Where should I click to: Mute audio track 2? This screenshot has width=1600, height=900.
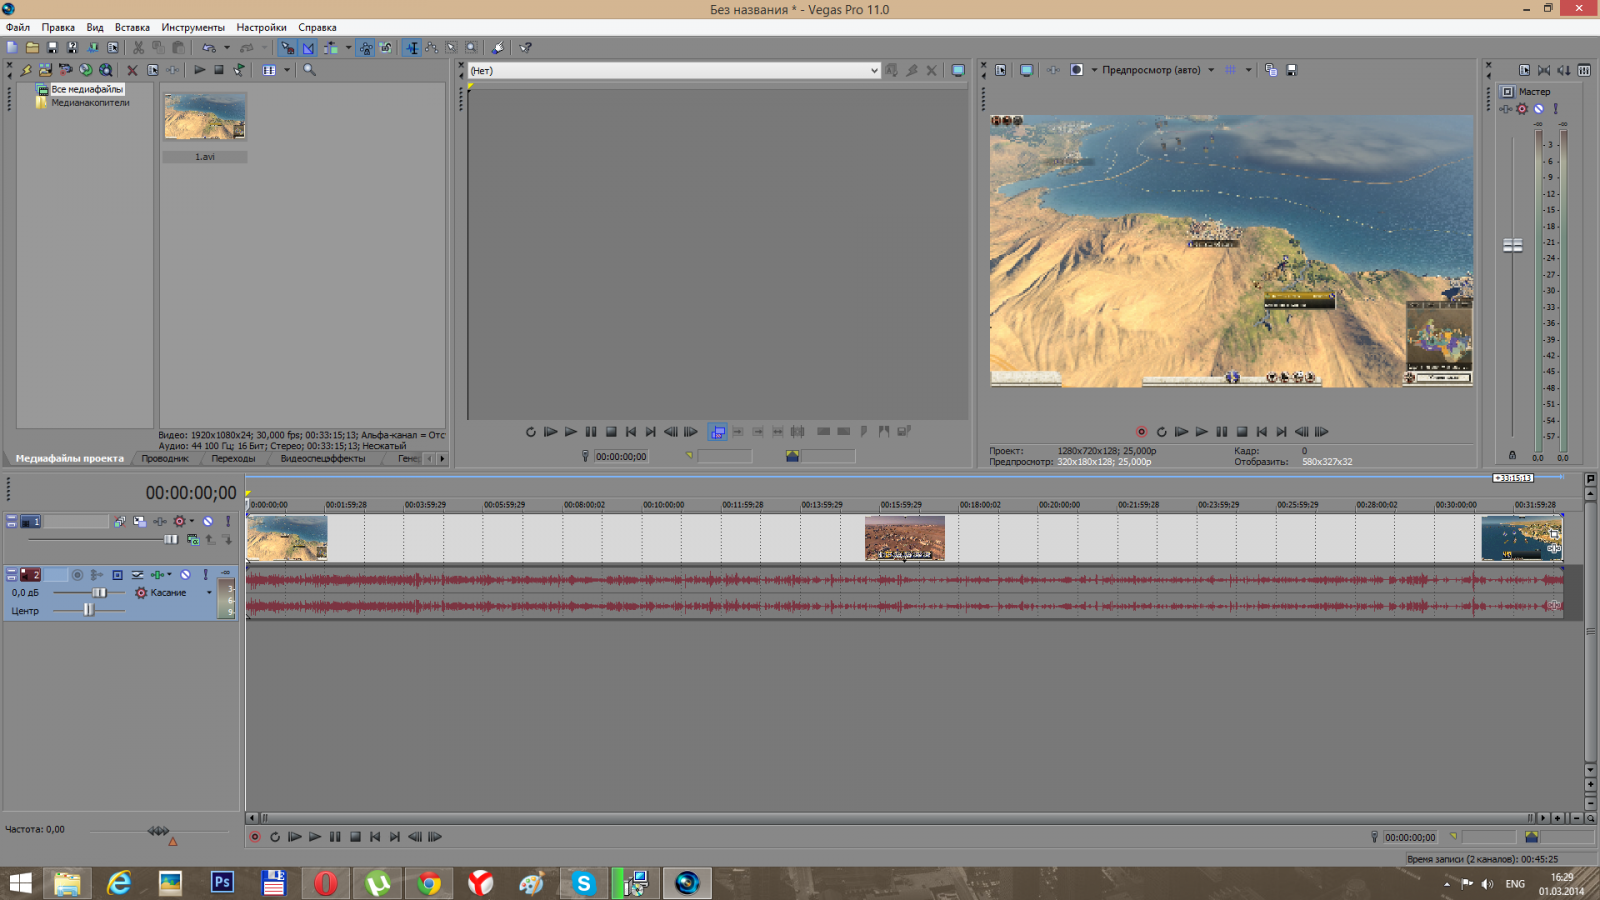pyautogui.click(x=185, y=575)
